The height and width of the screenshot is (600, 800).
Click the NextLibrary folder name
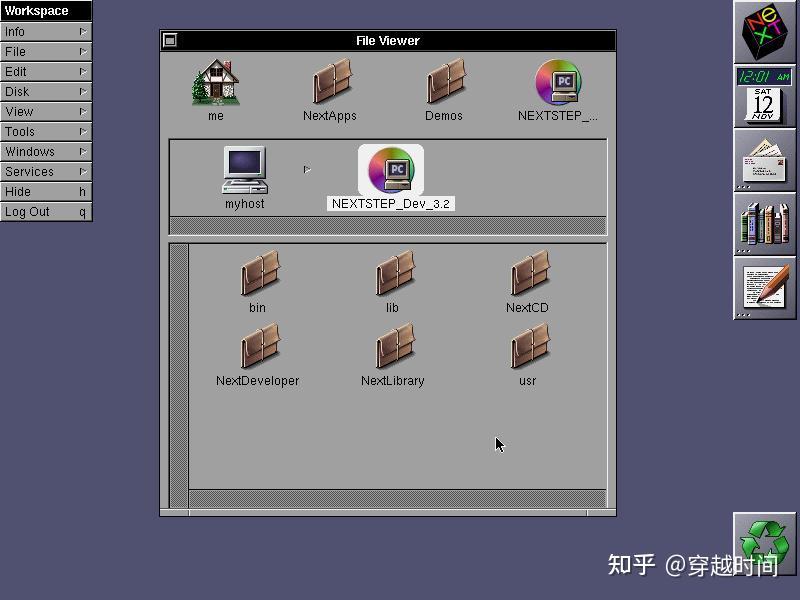pos(393,381)
